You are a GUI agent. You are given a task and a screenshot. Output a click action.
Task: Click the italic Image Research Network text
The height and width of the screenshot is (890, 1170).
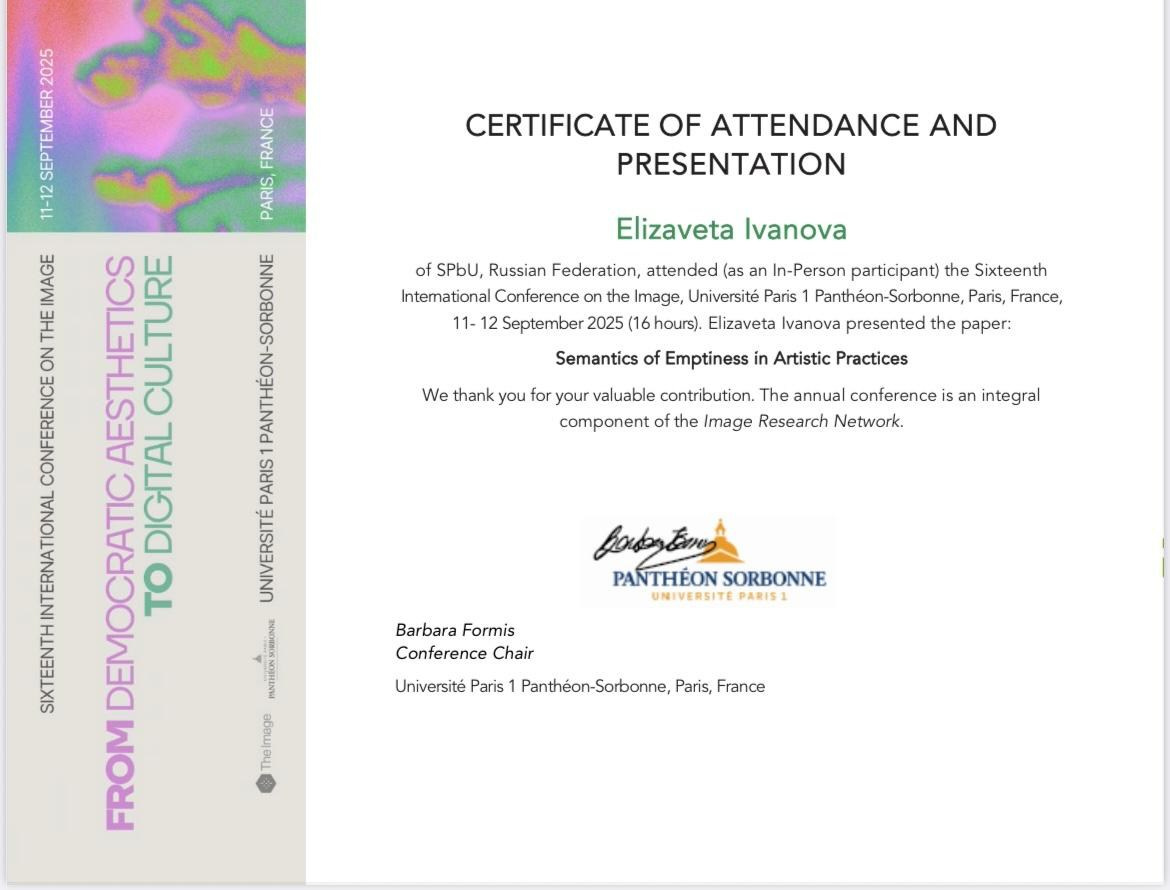pos(801,421)
